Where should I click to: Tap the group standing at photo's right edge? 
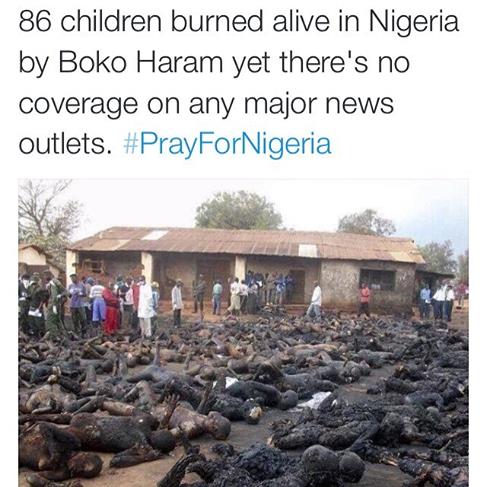click(437, 302)
